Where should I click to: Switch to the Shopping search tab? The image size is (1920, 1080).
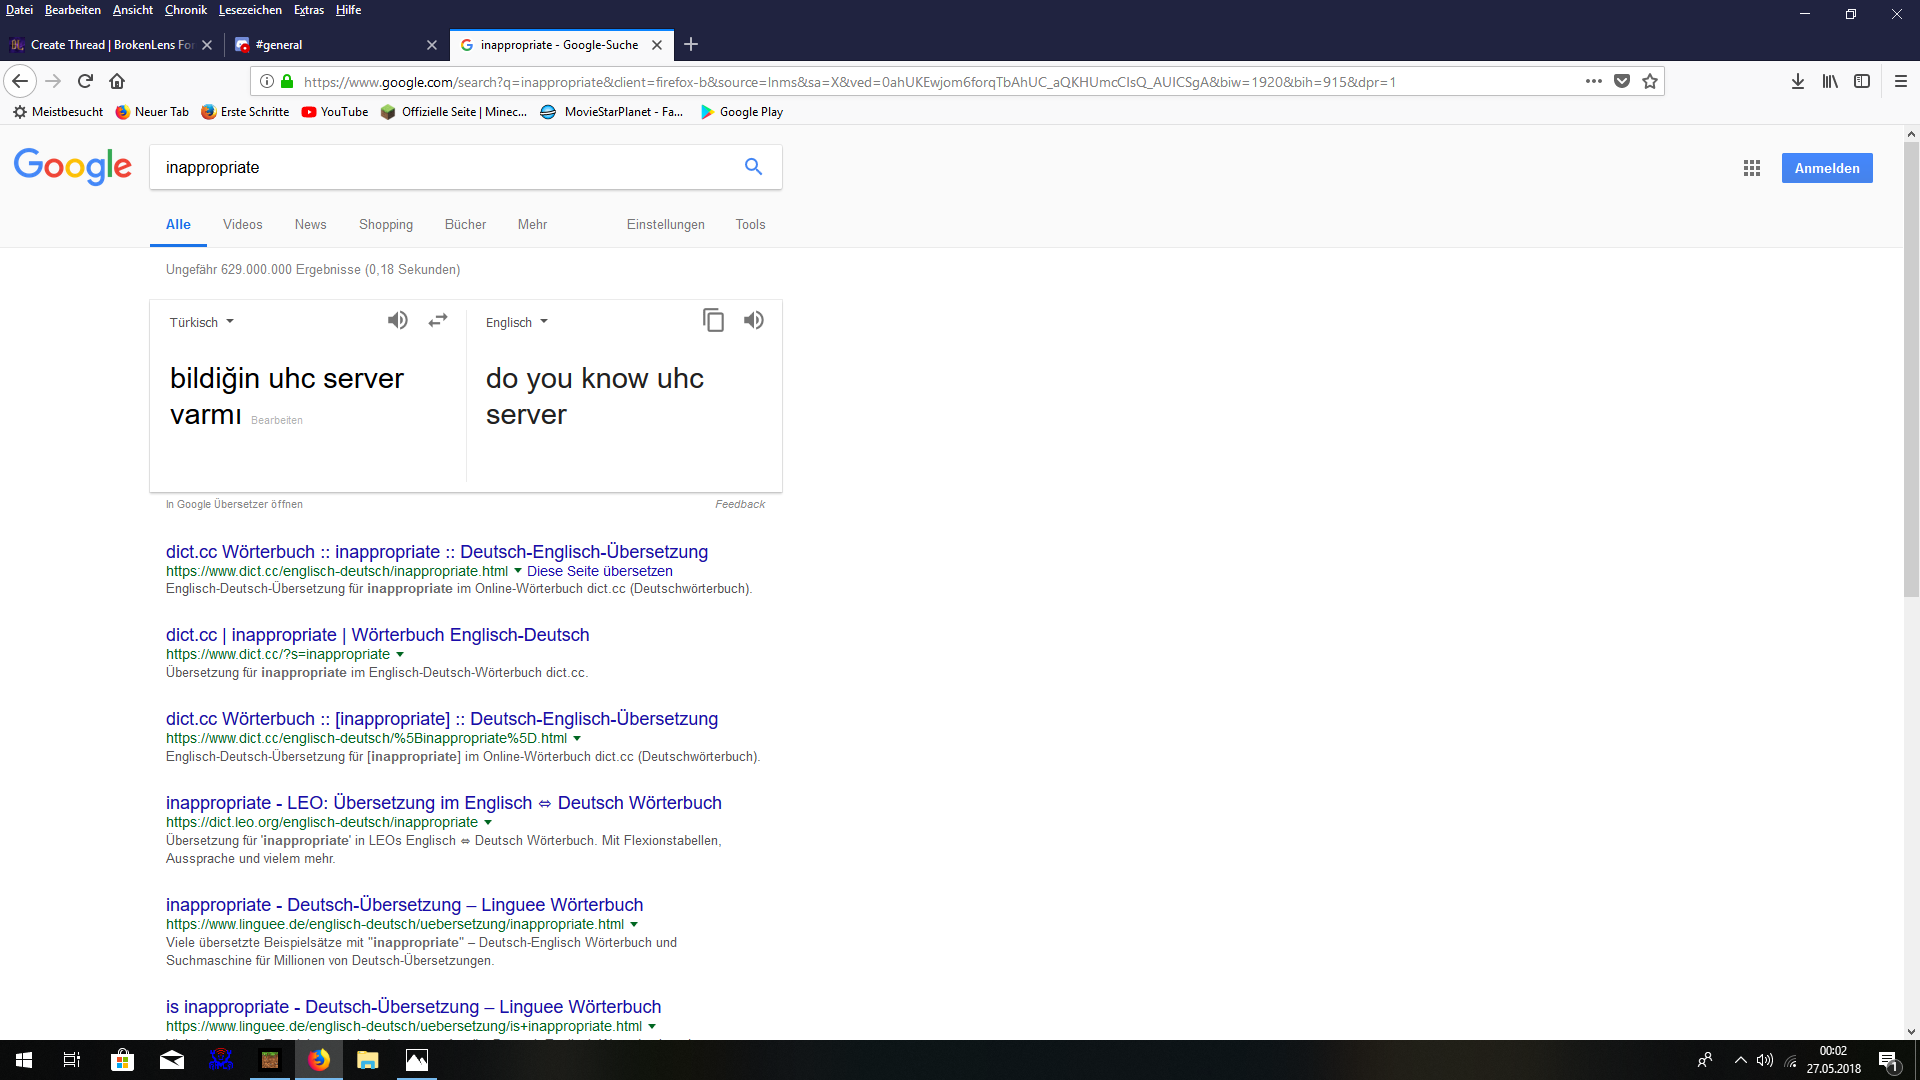pyautogui.click(x=386, y=224)
